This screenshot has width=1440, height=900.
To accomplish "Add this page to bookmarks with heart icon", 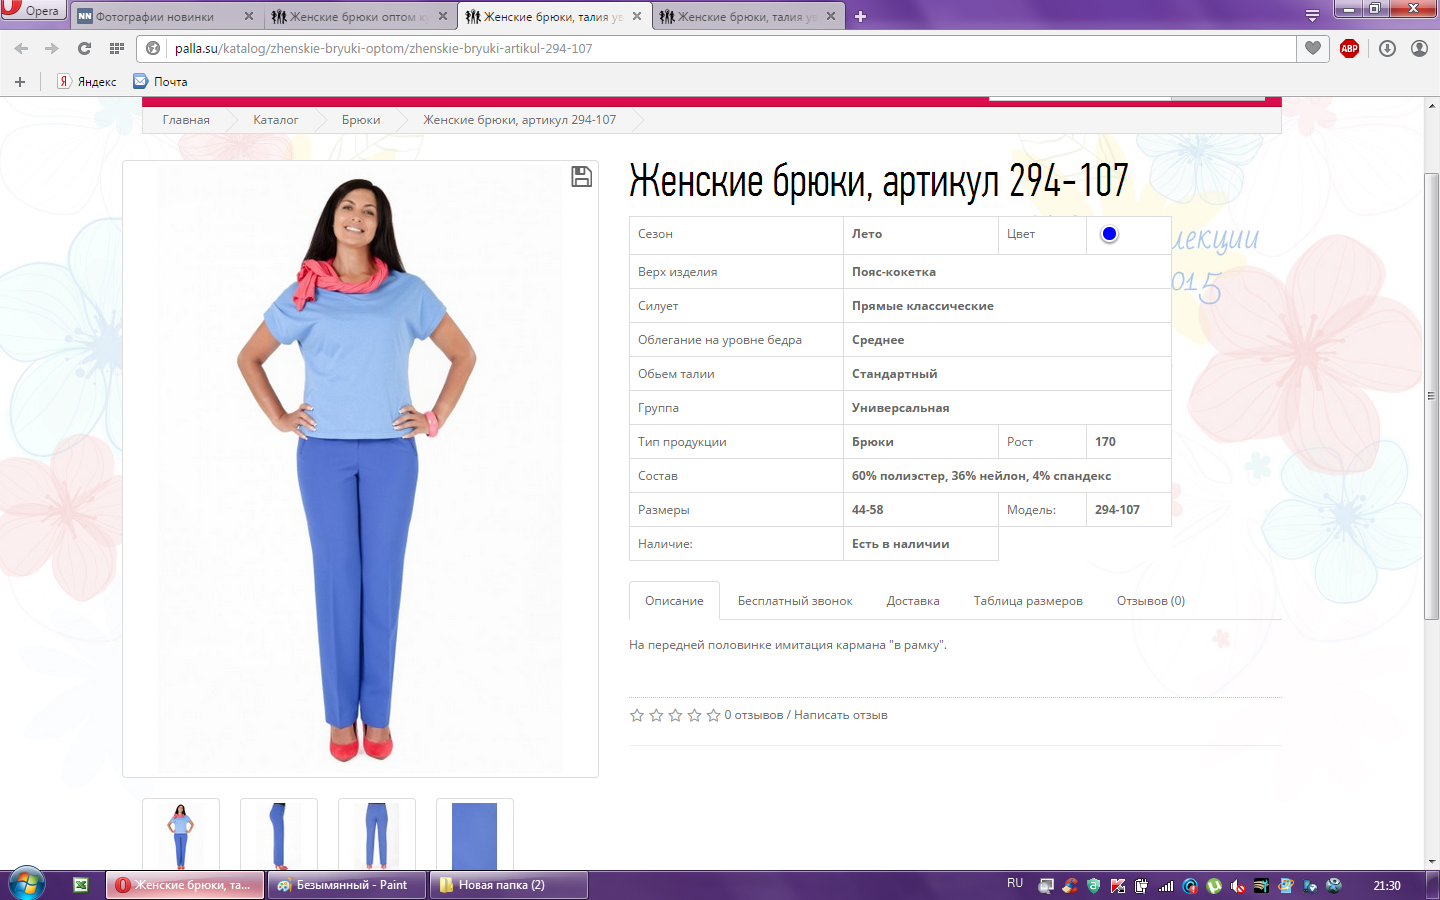I will [x=1313, y=48].
